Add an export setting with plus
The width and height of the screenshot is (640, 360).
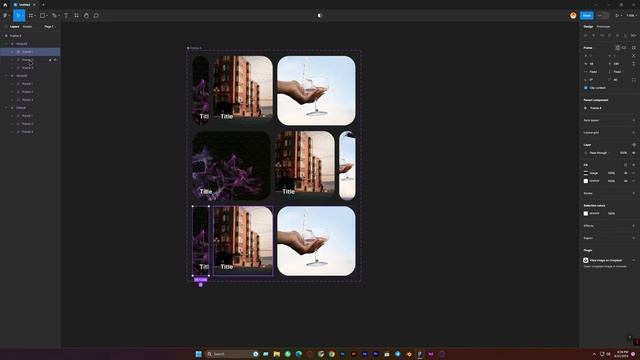(x=634, y=238)
